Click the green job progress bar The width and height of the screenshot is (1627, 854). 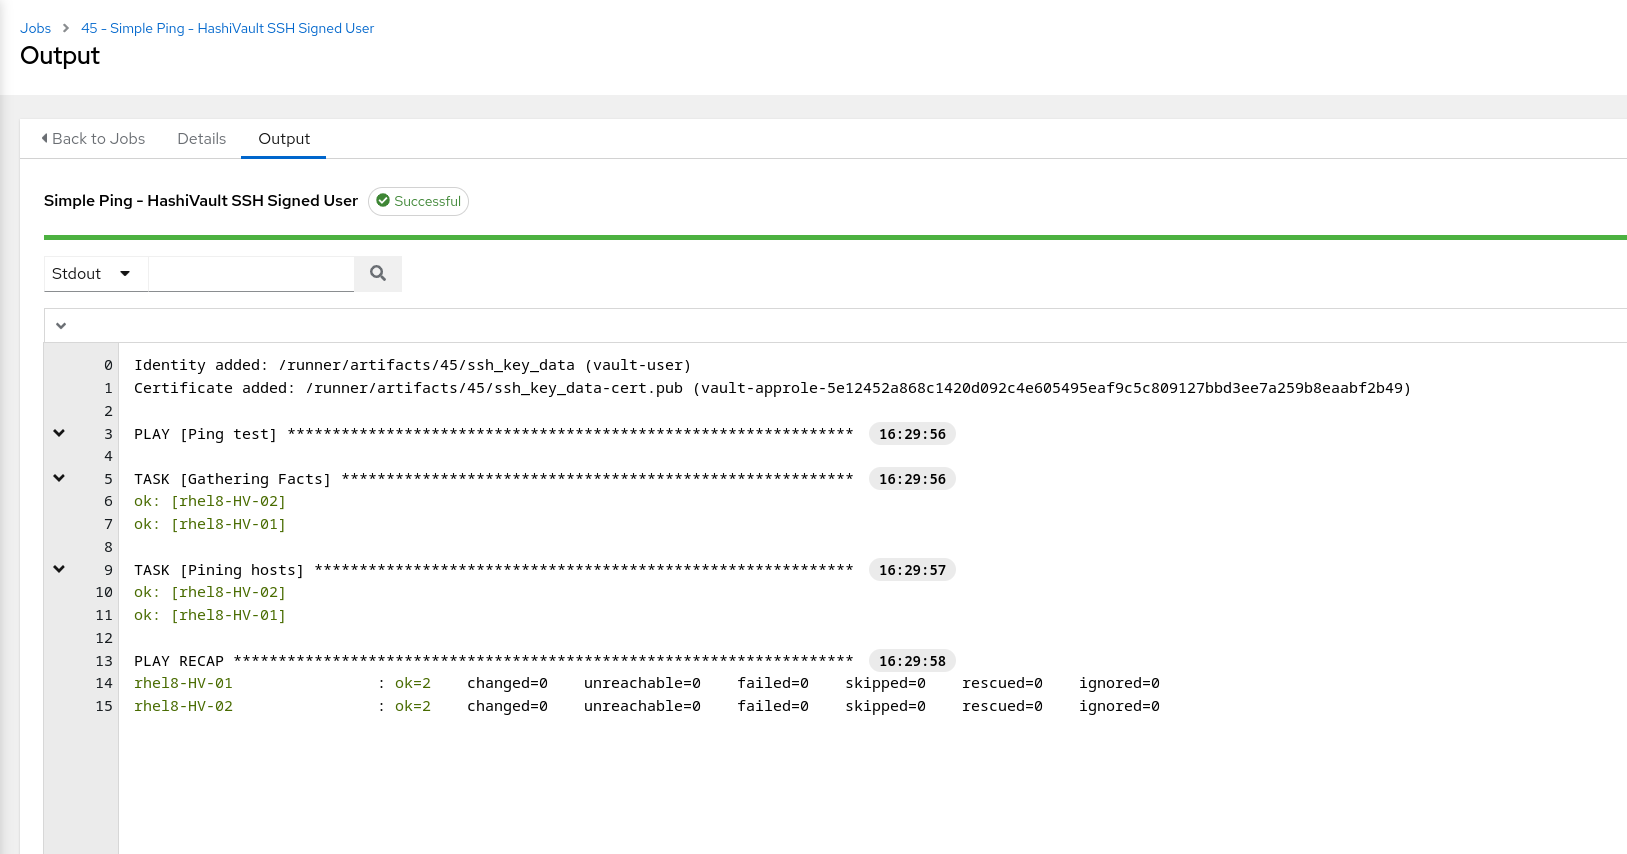[x=835, y=238]
